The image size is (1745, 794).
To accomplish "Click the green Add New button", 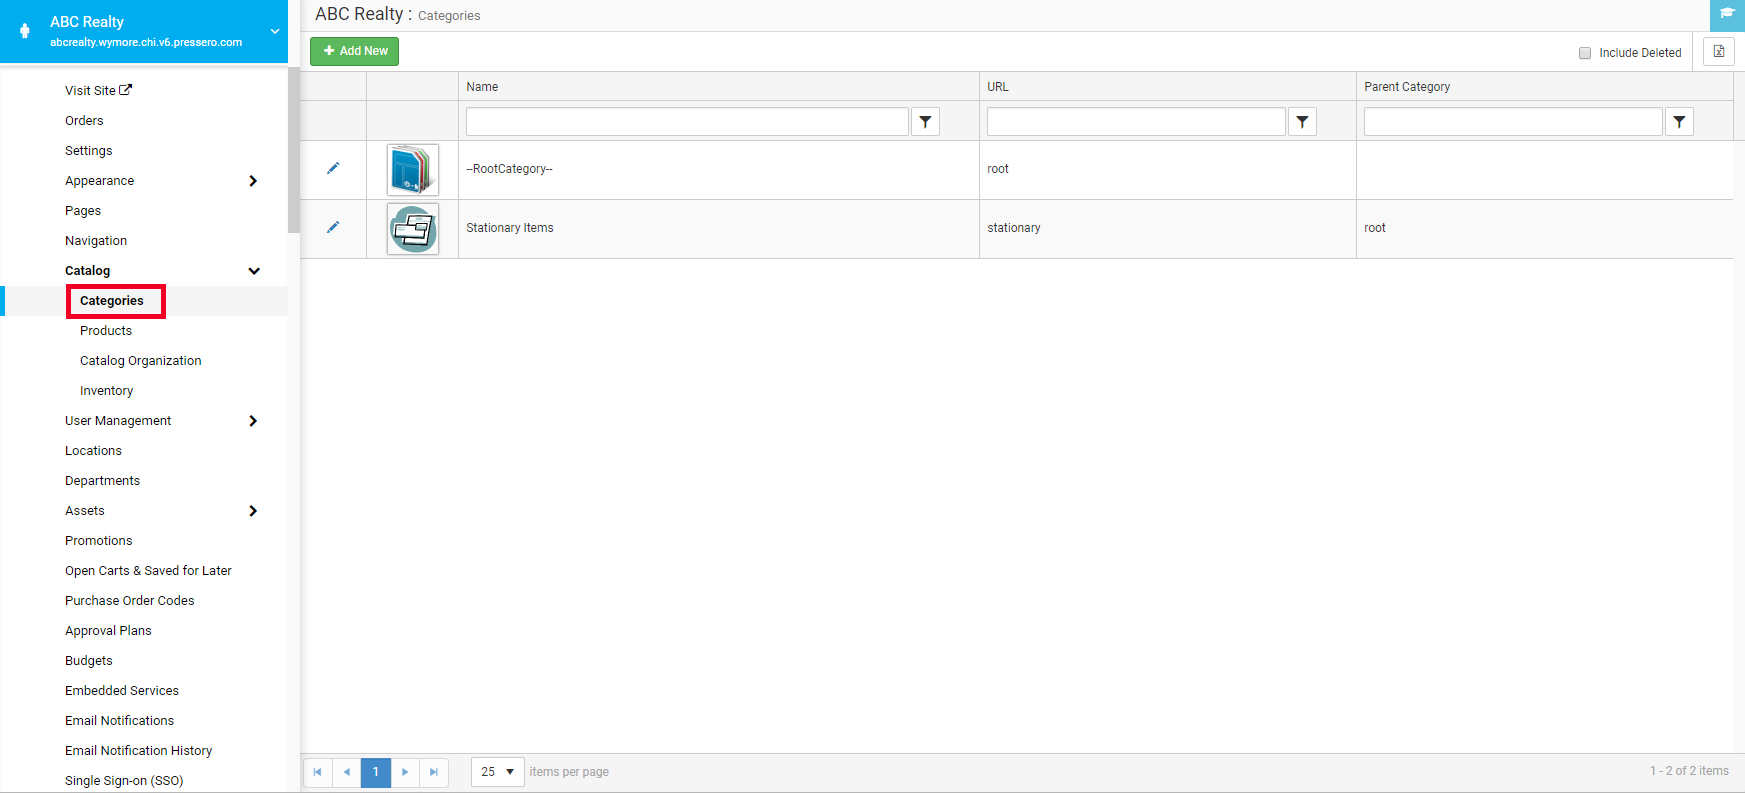I will [x=354, y=51].
